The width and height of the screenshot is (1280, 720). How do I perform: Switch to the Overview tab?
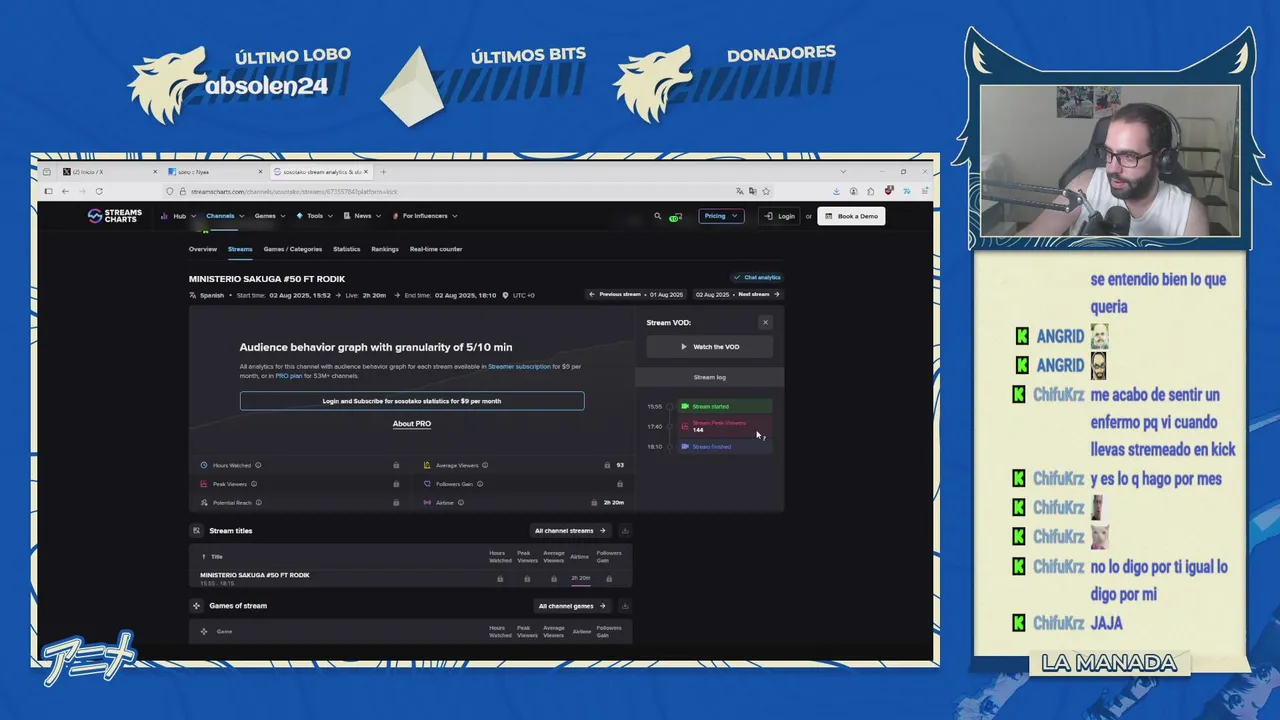203,249
